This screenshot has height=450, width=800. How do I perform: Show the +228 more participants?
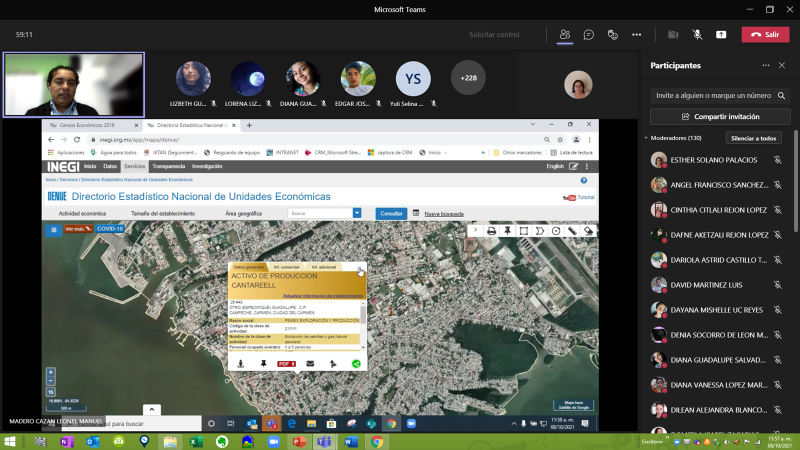point(468,78)
